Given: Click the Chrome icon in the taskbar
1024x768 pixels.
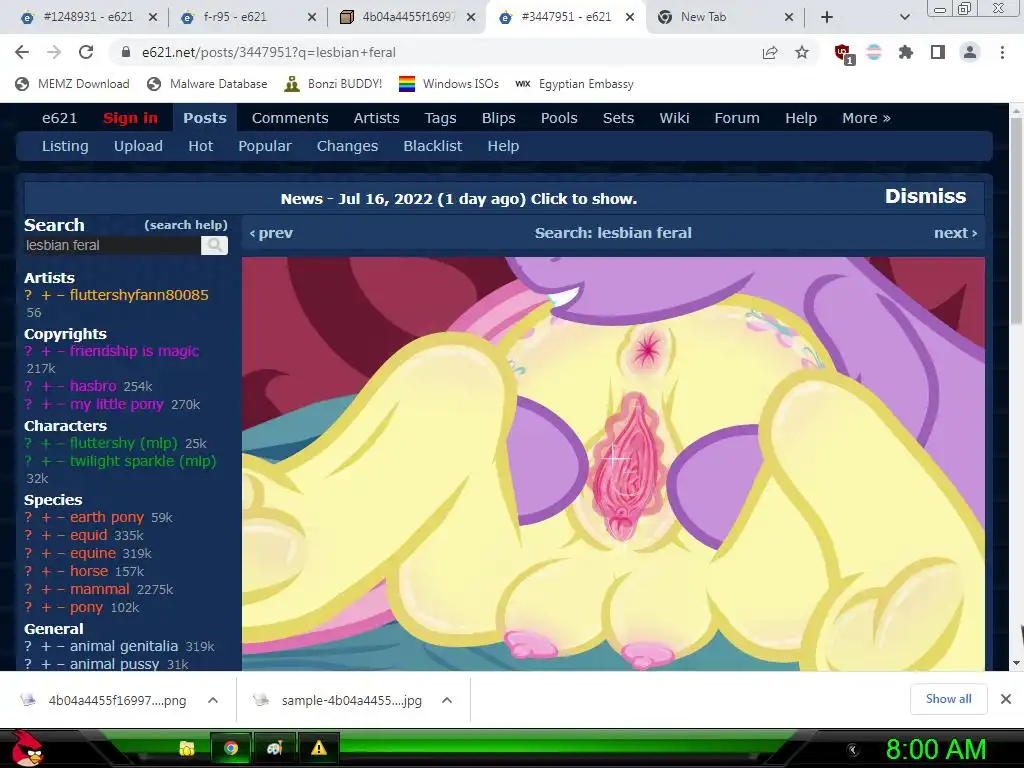Looking at the screenshot, I should 231,748.
